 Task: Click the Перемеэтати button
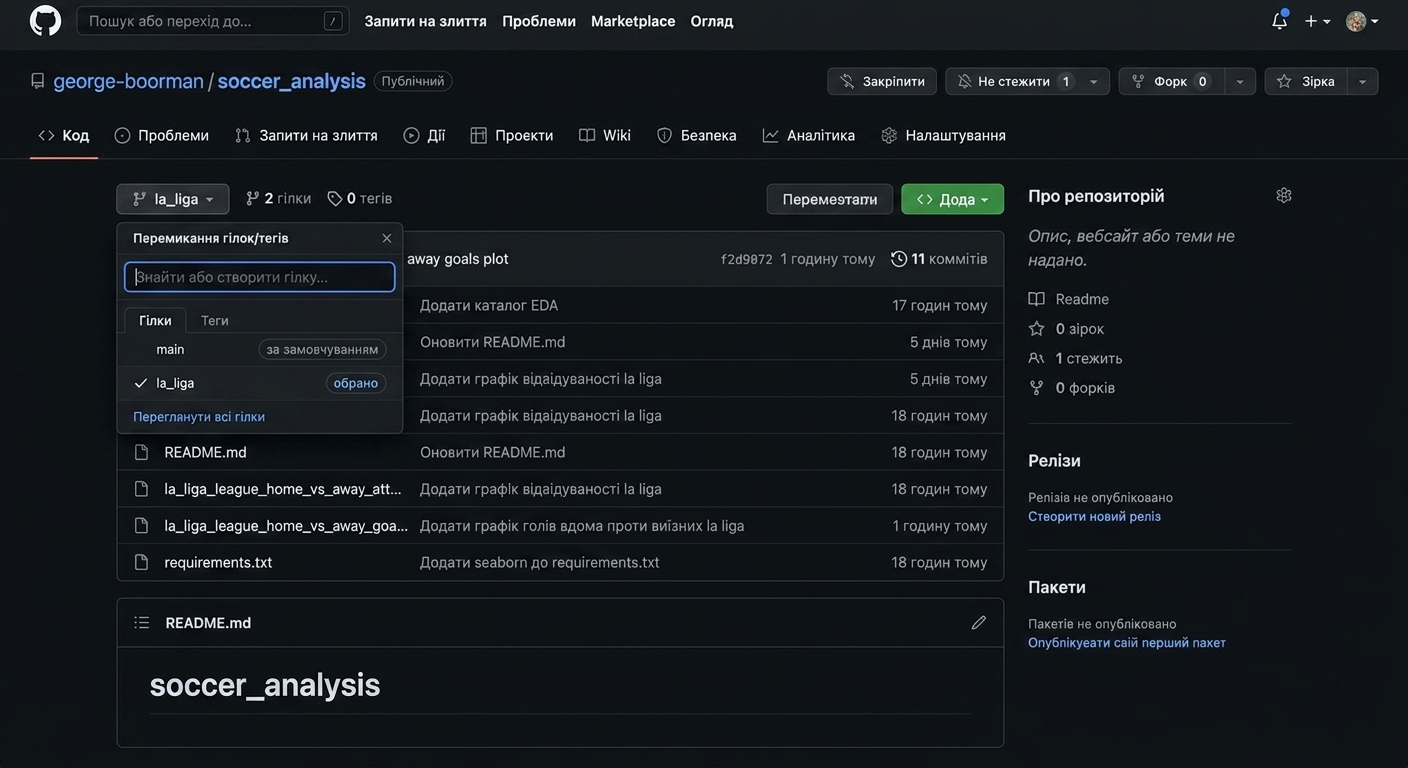pos(830,199)
